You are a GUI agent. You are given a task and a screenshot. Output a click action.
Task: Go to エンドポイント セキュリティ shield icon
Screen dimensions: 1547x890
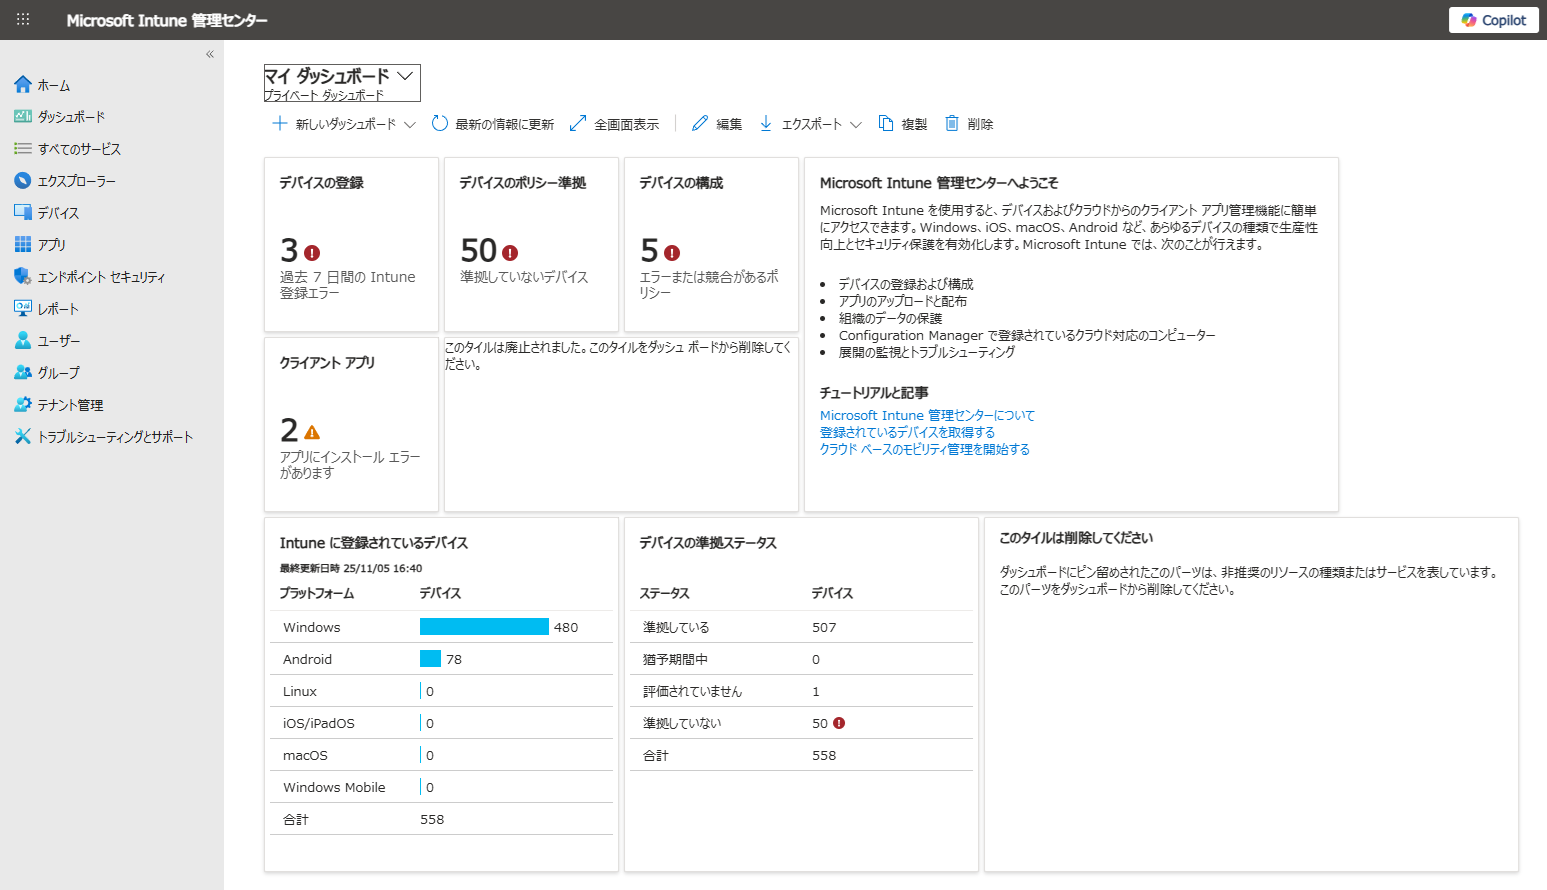(x=23, y=277)
